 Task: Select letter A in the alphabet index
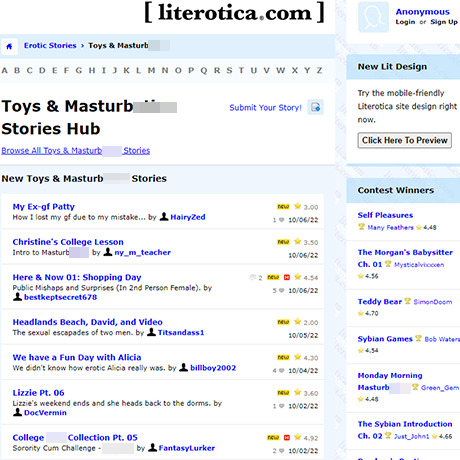coord(4,70)
